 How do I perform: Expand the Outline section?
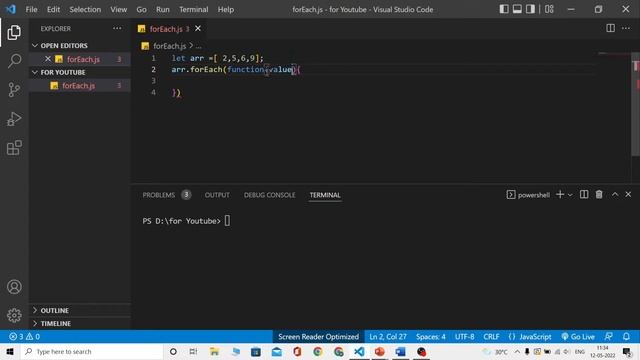(x=79, y=310)
